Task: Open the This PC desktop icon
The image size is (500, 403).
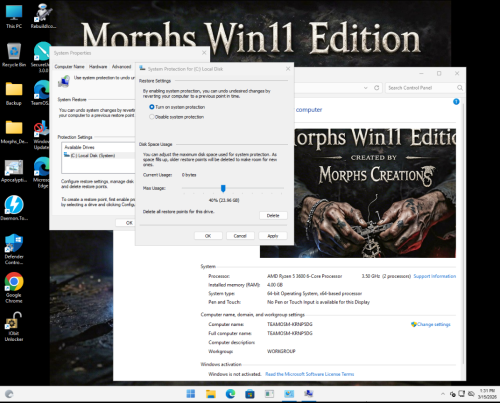Action: pos(14,16)
